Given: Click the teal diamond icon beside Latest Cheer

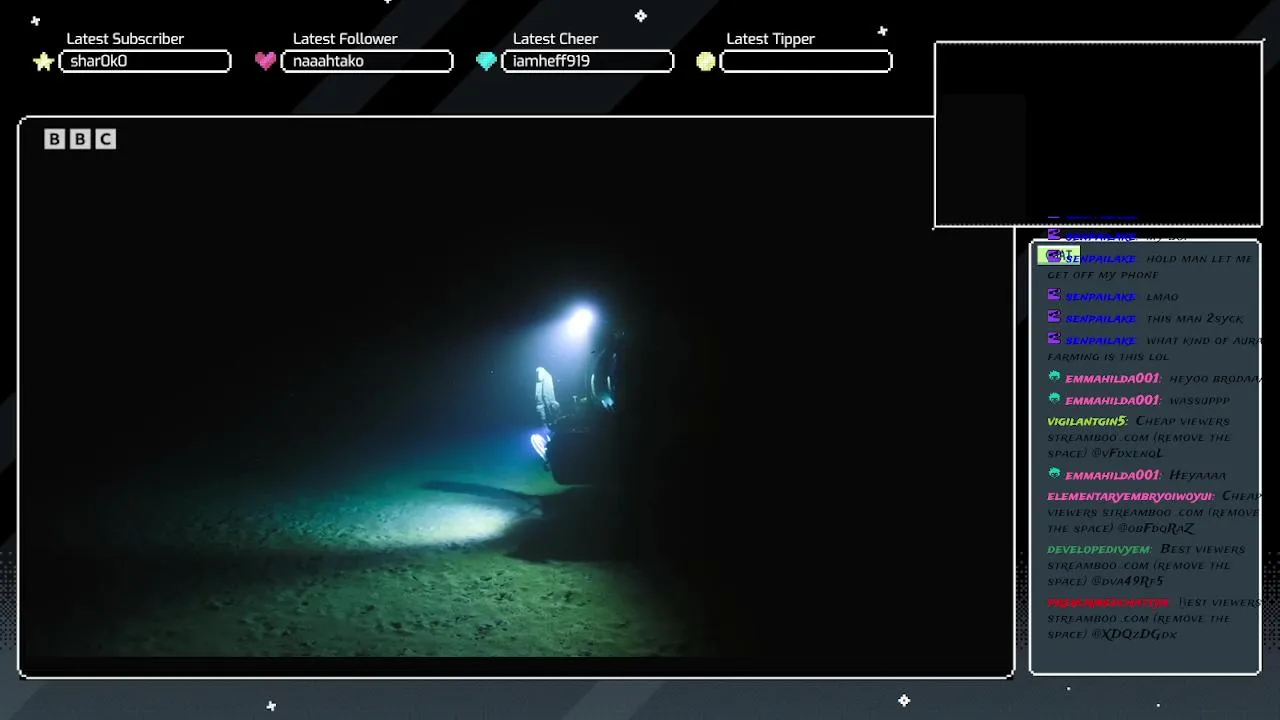Looking at the screenshot, I should pos(486,61).
